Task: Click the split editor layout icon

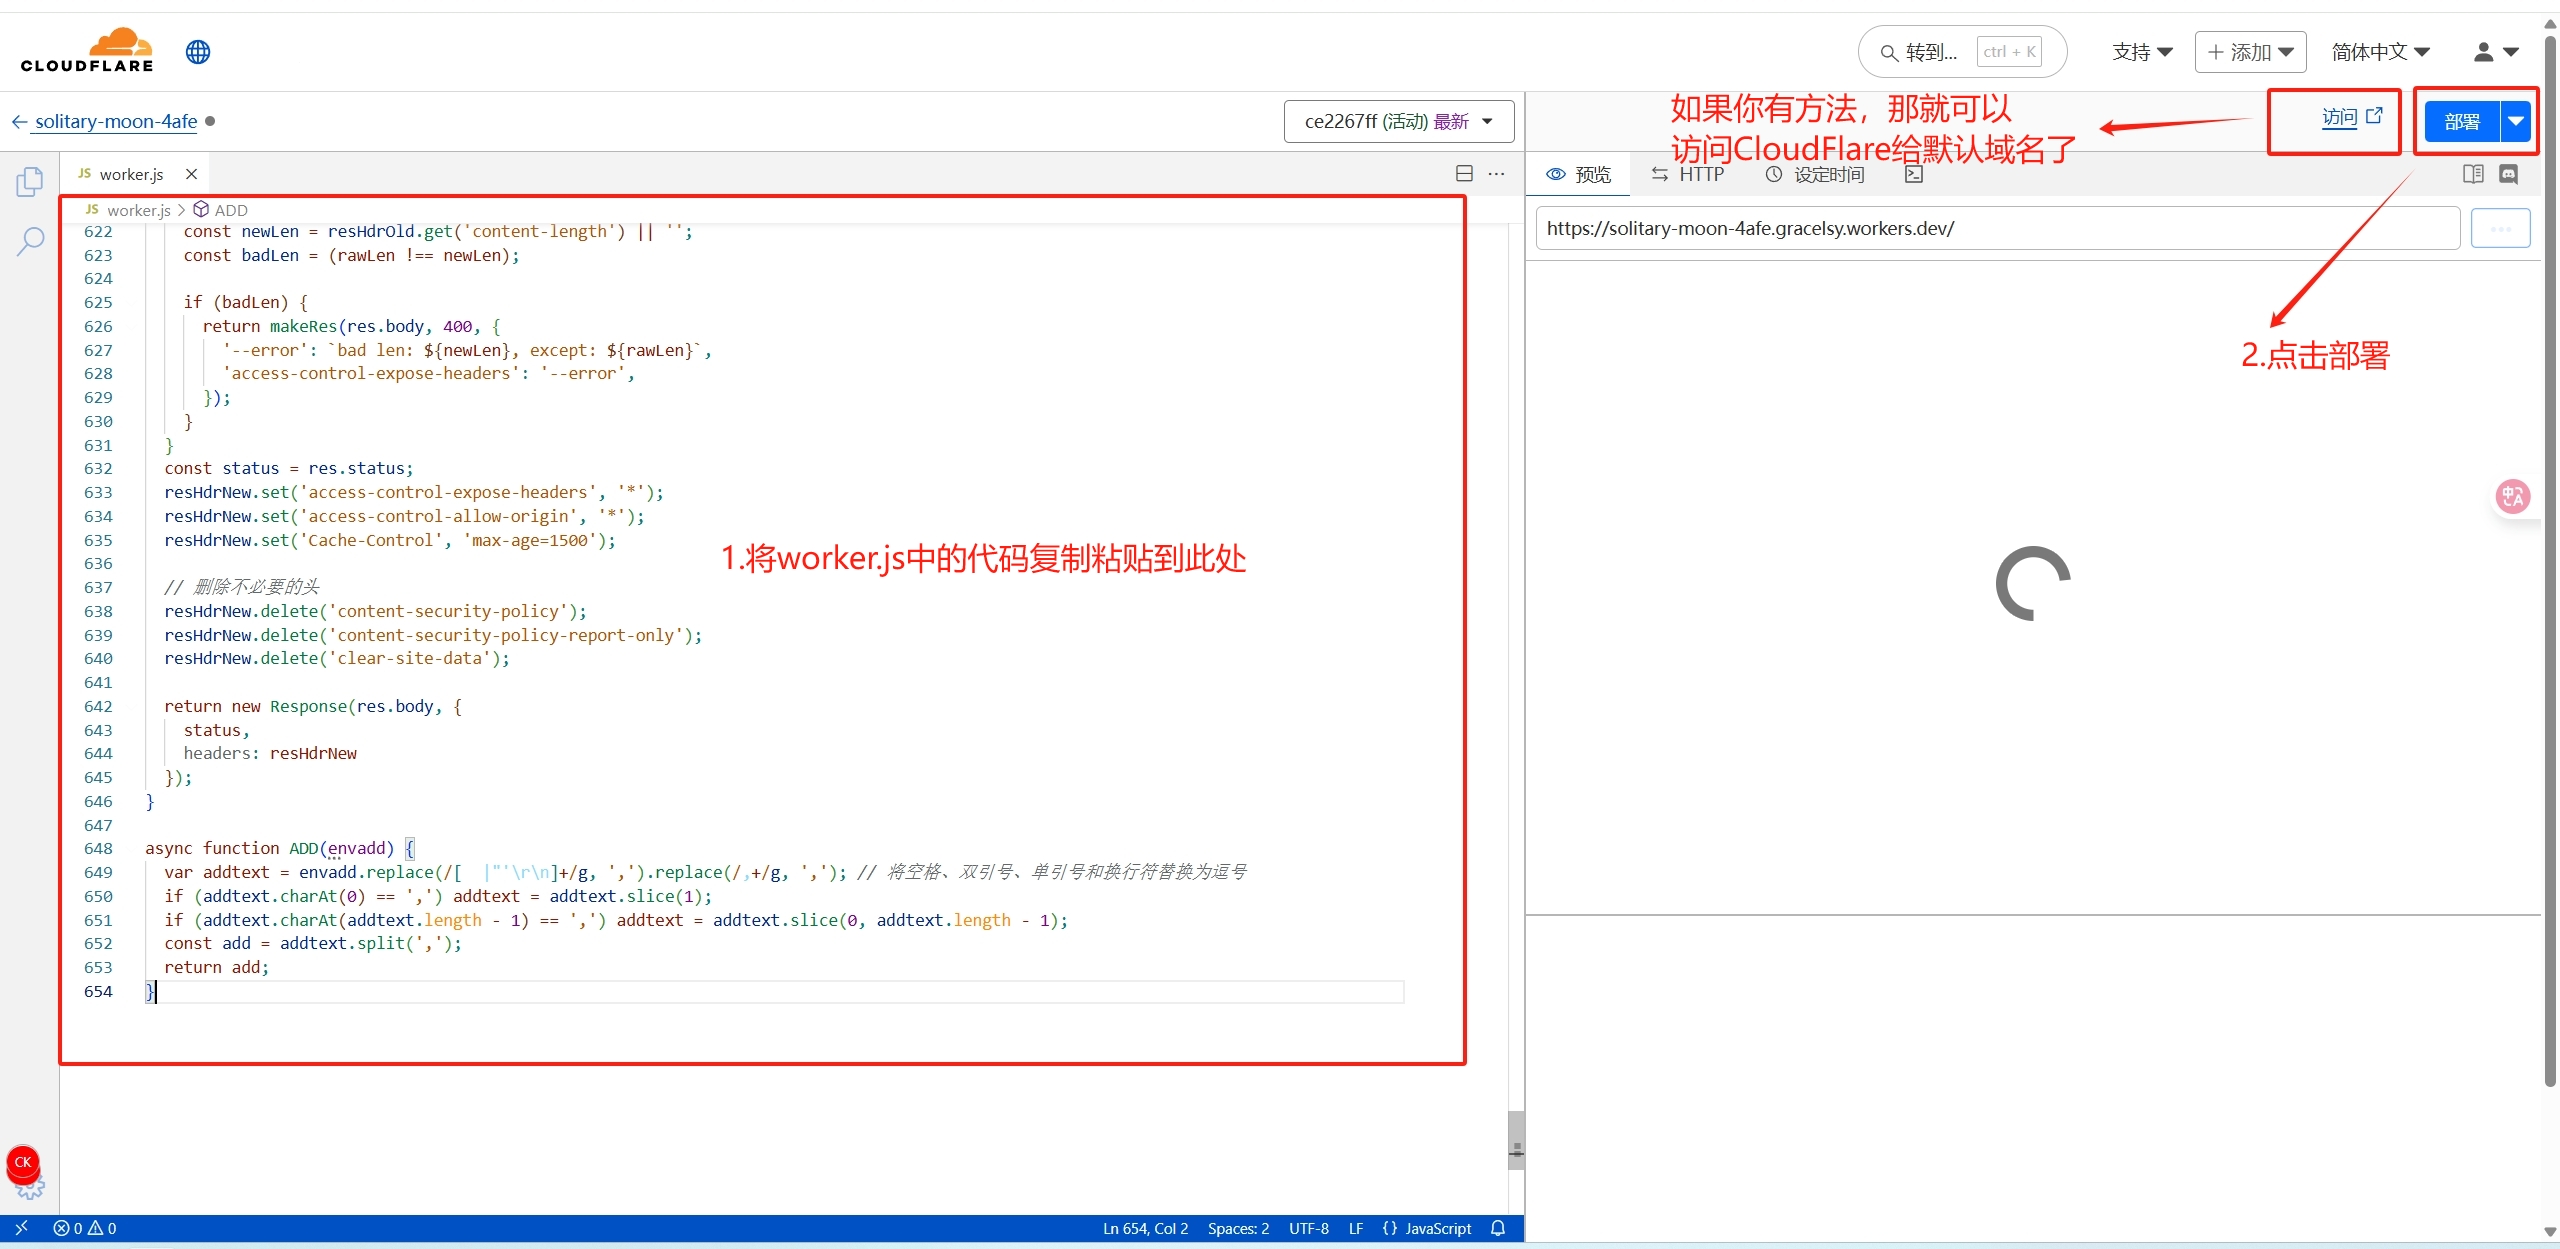Action: click(x=1464, y=174)
